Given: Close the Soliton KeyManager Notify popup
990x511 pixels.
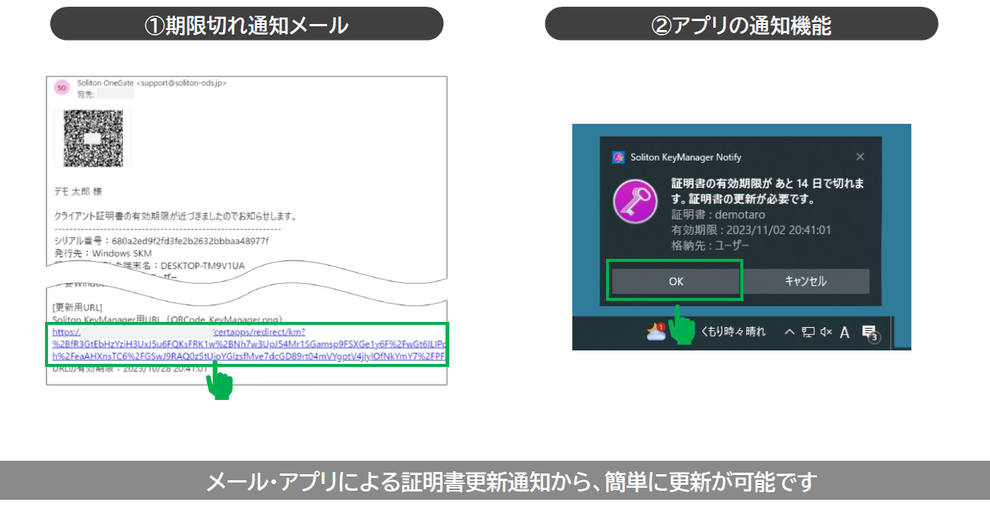Looking at the screenshot, I should [x=860, y=157].
